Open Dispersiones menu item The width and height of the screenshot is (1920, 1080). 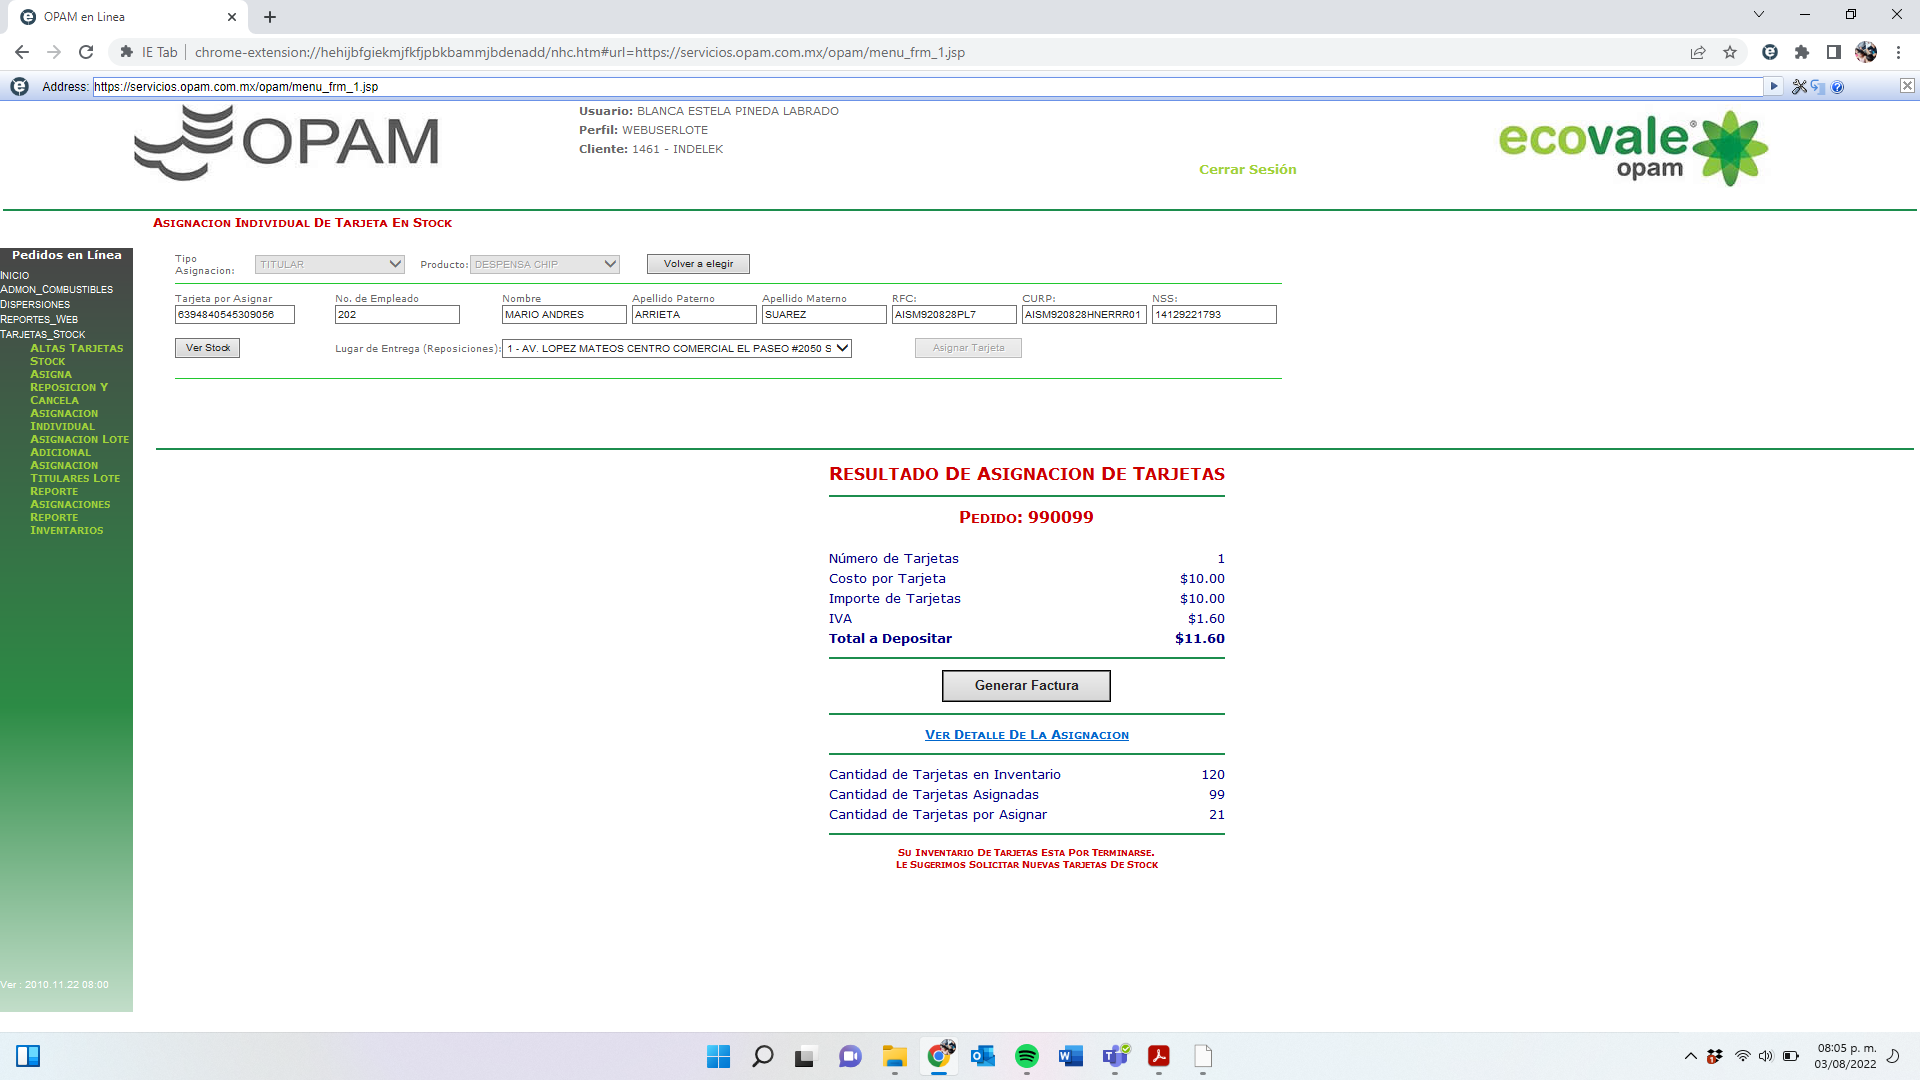(x=35, y=305)
